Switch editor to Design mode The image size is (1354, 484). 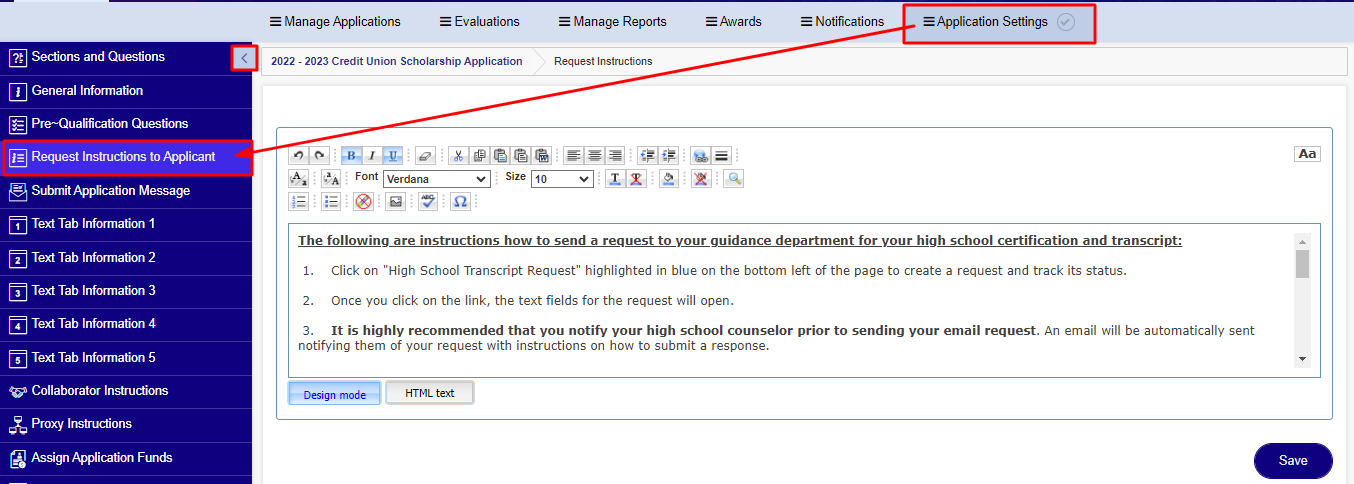(x=335, y=393)
